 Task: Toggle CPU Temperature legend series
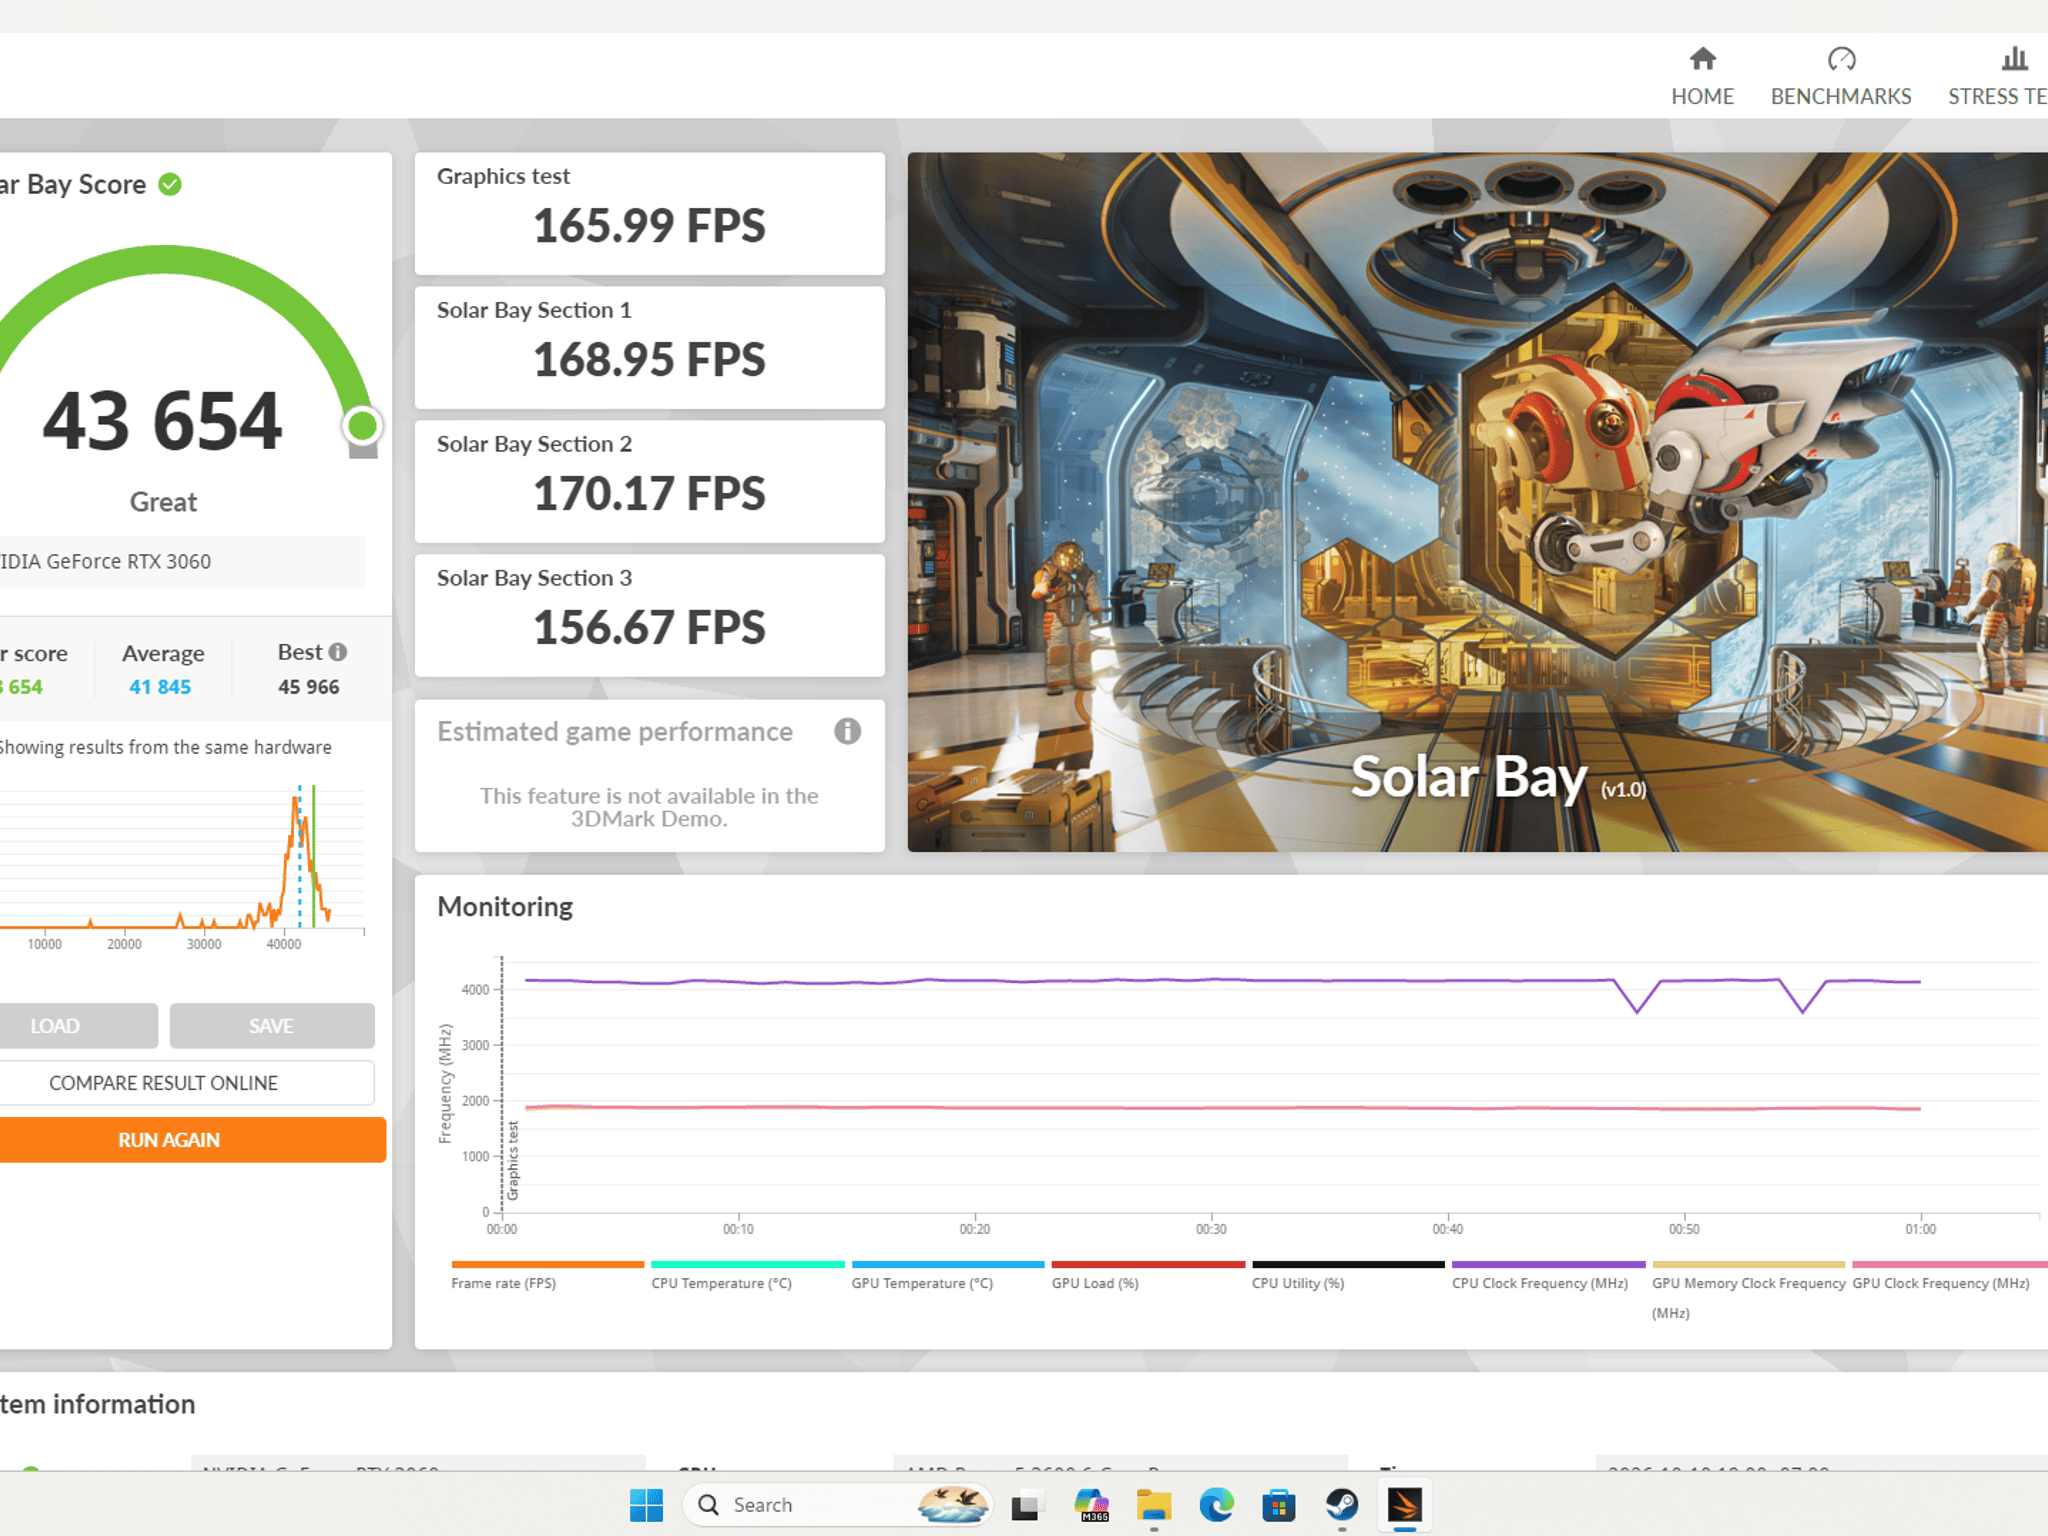(x=747, y=1277)
